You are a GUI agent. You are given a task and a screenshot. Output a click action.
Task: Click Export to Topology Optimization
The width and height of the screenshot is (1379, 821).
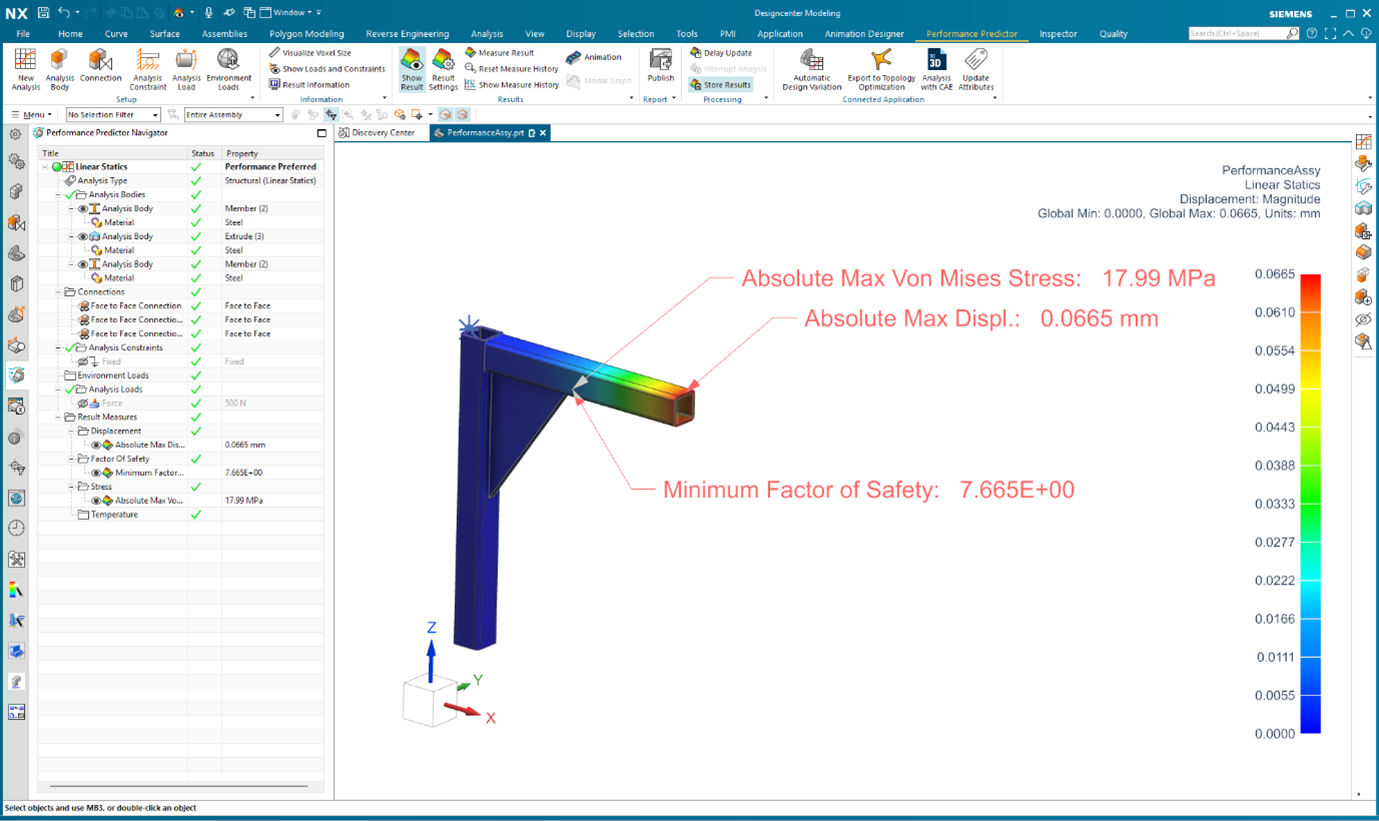coord(880,68)
